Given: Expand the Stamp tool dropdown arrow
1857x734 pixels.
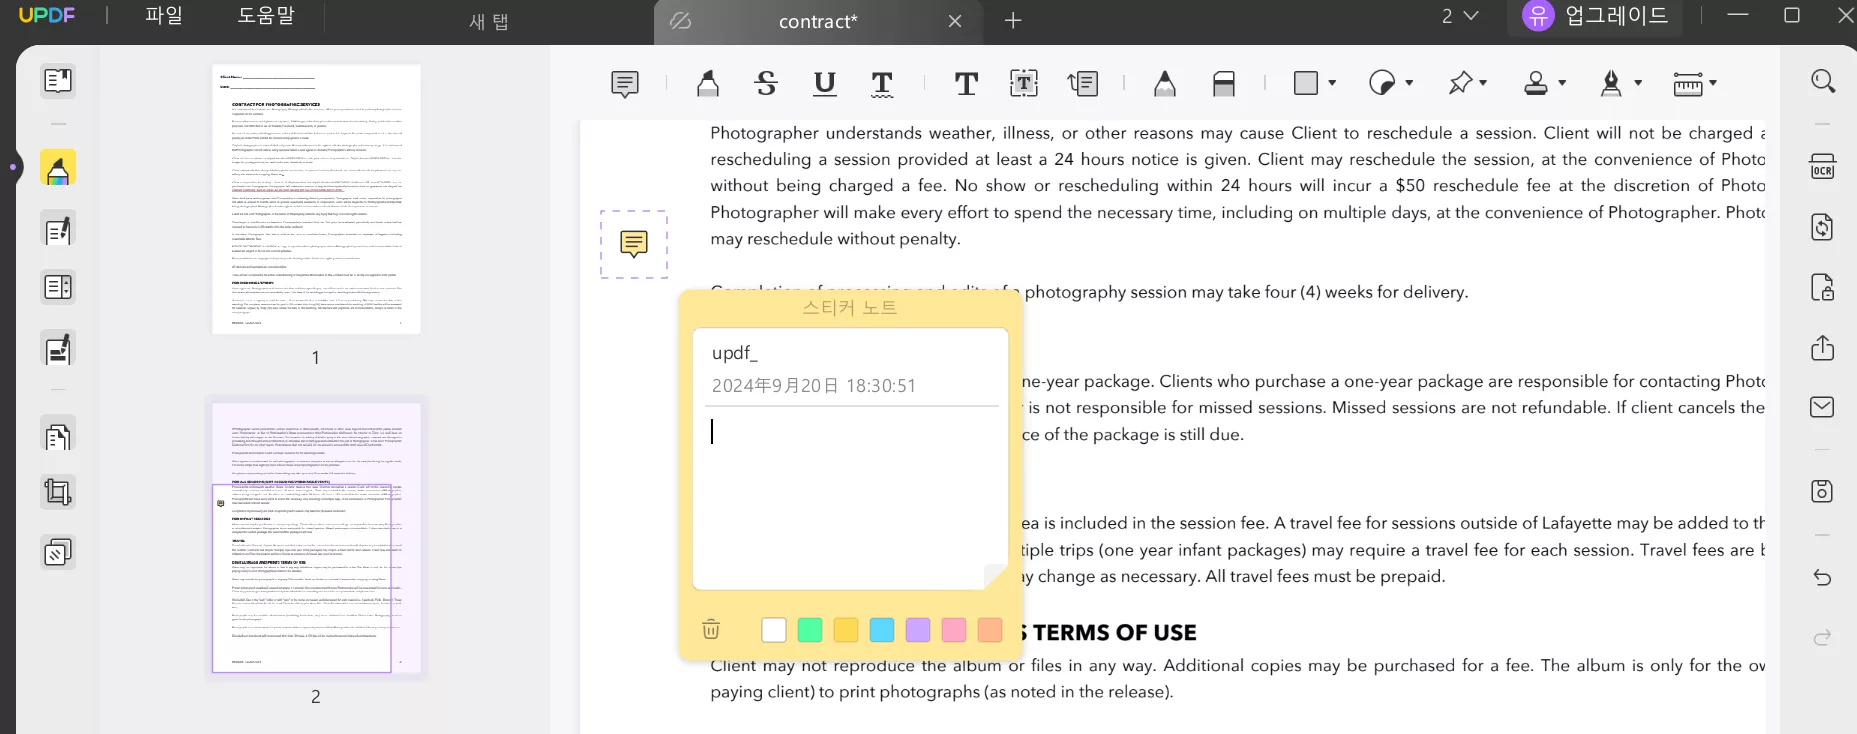Looking at the screenshot, I should click(x=1562, y=83).
